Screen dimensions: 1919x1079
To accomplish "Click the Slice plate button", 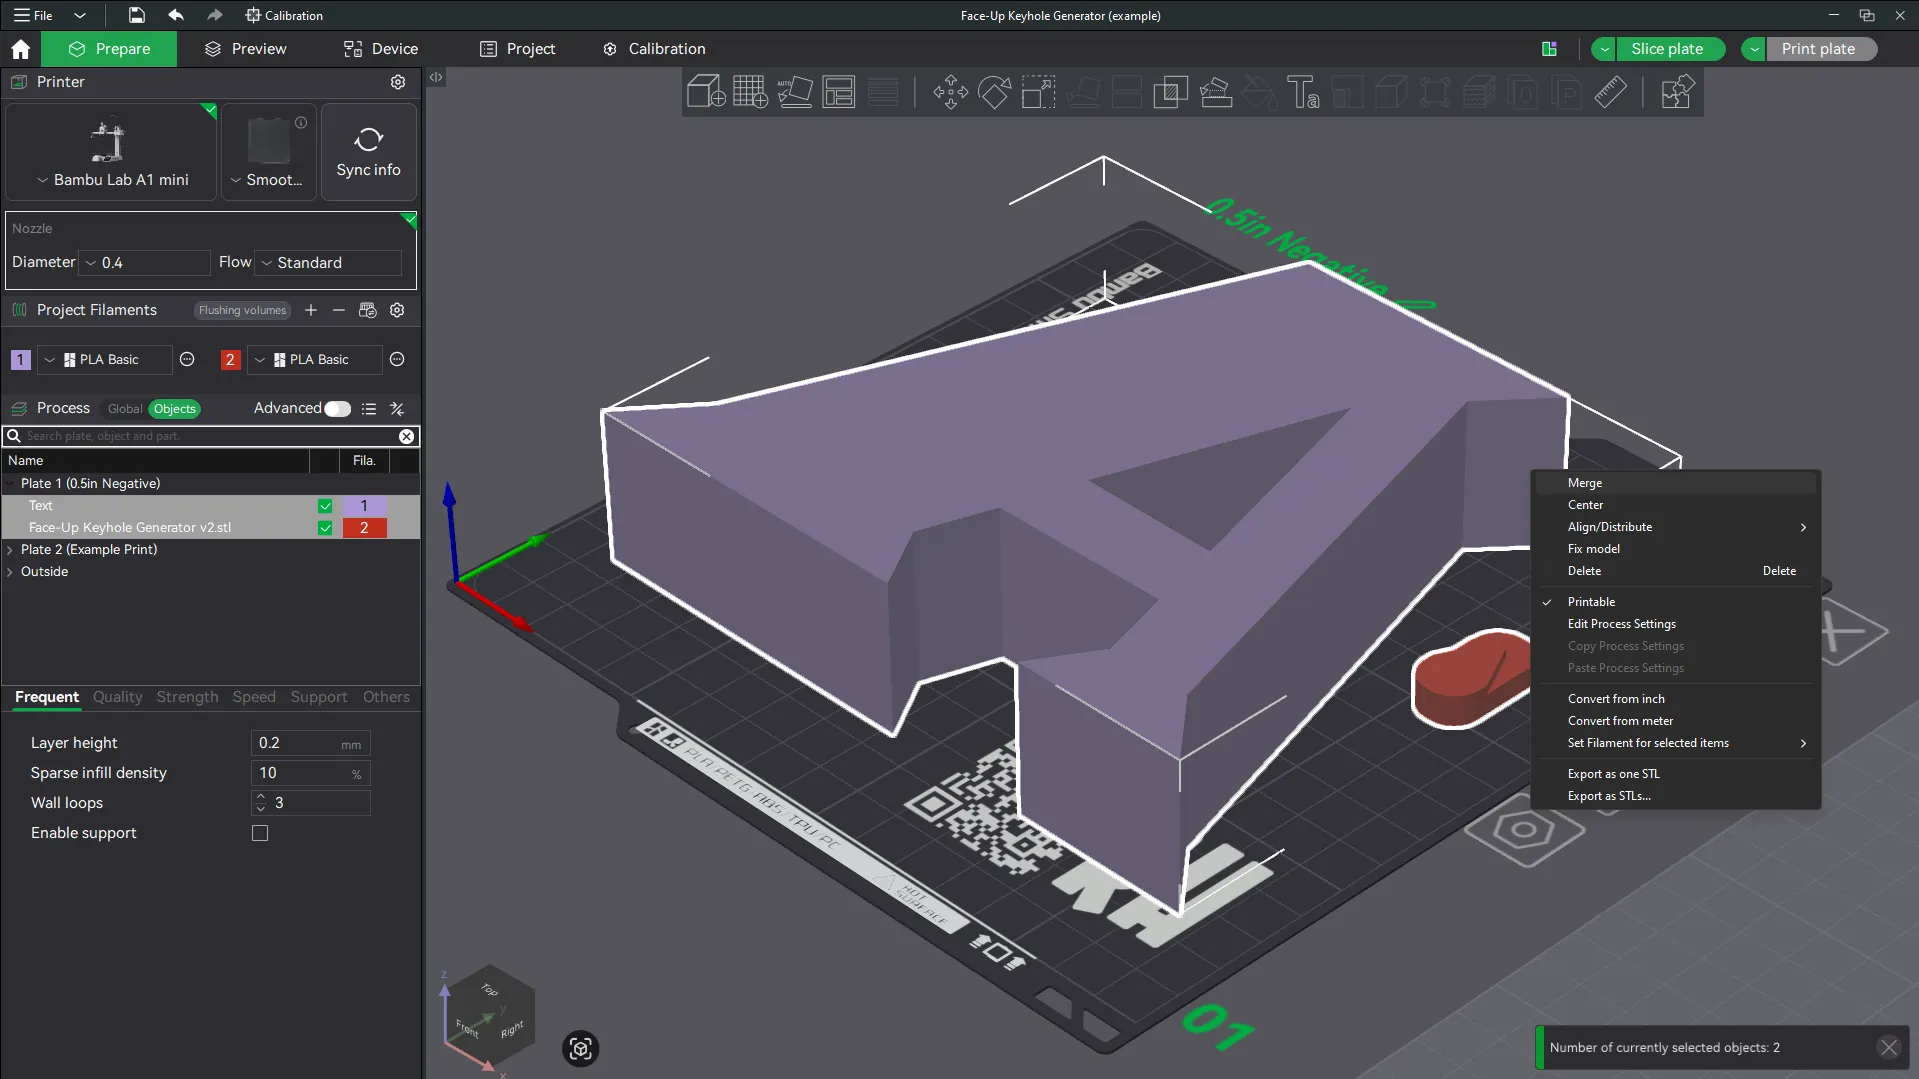I will pyautogui.click(x=1667, y=49).
